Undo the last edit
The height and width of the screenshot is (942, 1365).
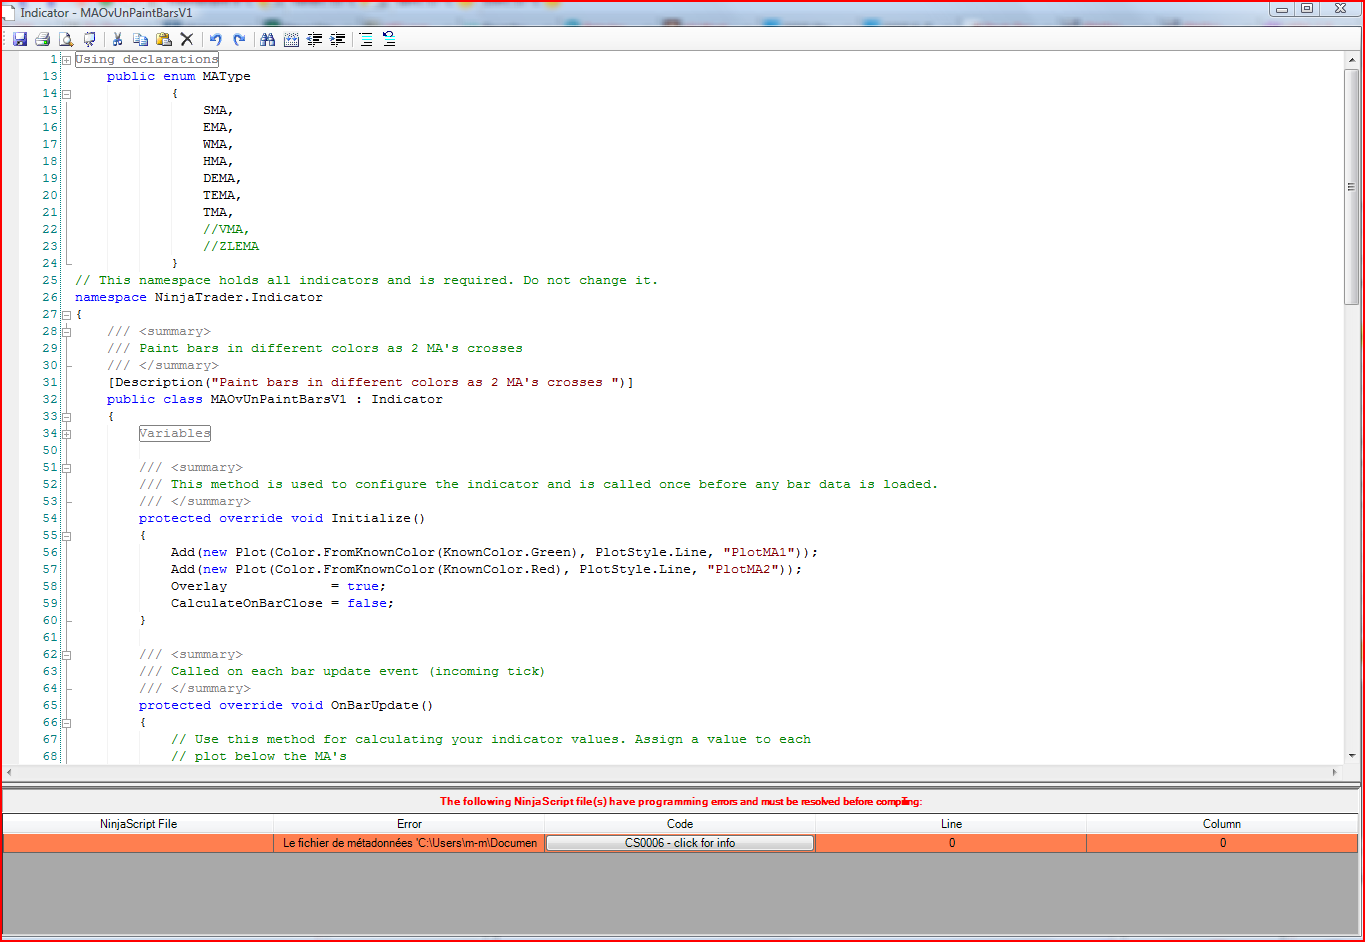[x=215, y=39]
